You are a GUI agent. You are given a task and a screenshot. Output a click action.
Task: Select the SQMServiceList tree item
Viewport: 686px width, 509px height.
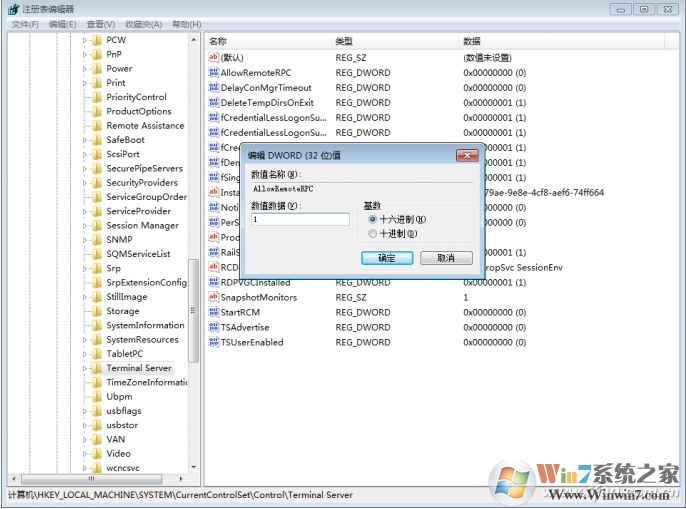tap(138, 254)
